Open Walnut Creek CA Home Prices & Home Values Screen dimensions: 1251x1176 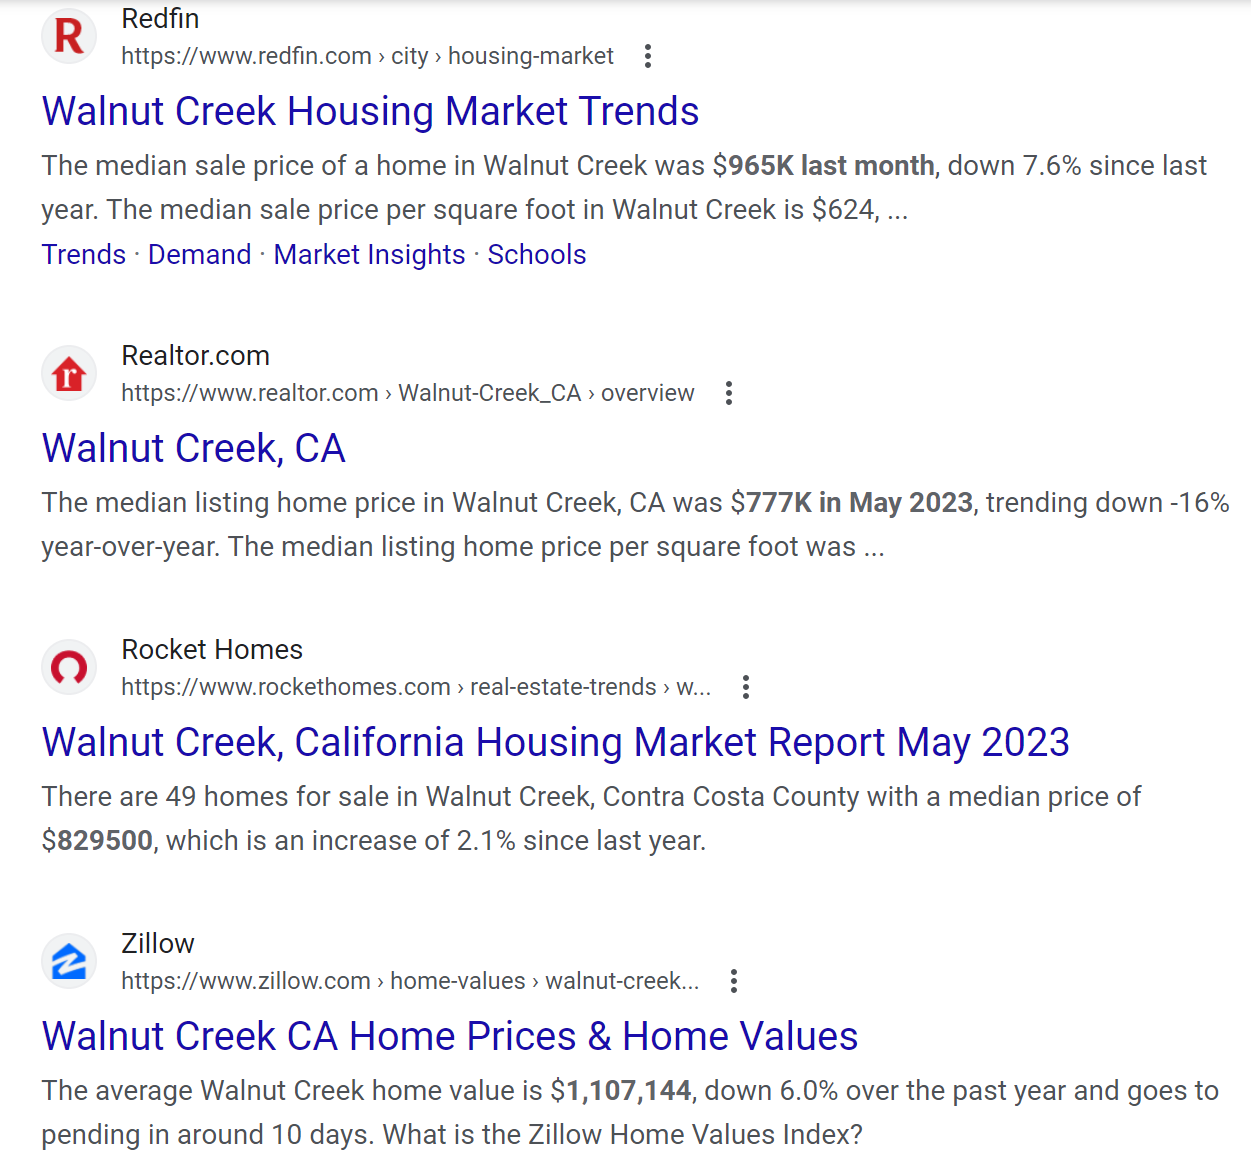(449, 1036)
